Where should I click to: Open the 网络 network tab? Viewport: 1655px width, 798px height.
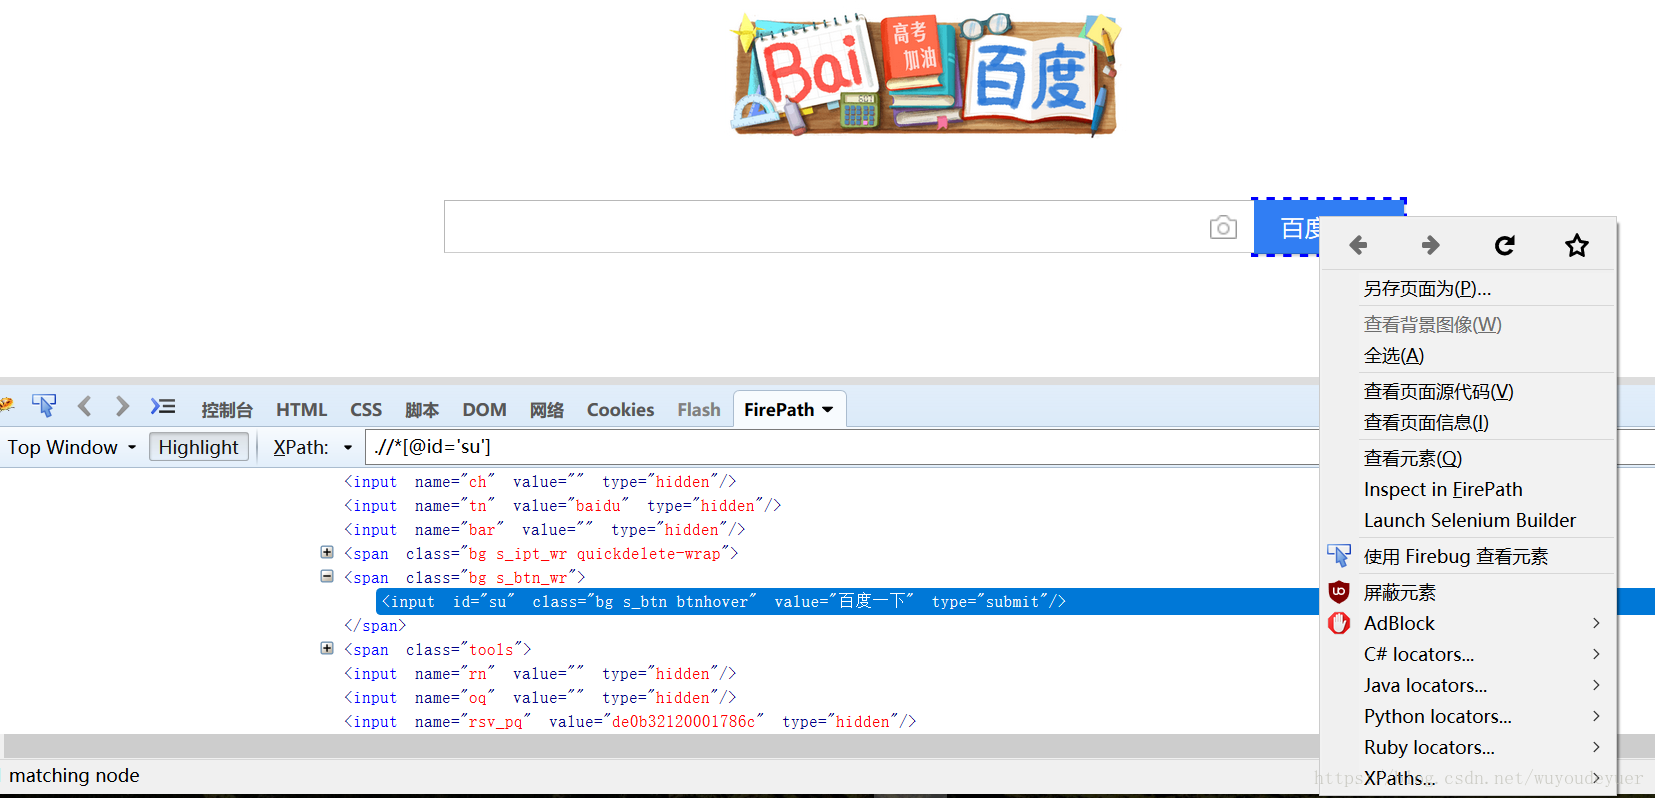click(547, 410)
